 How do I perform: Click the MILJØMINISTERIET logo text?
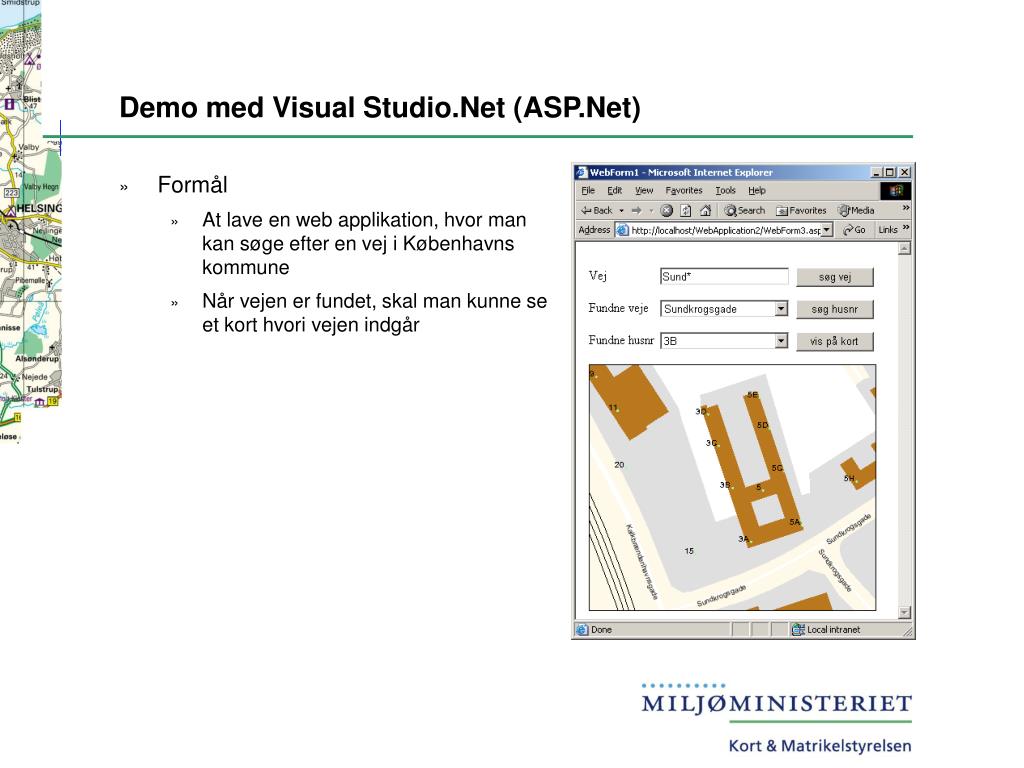point(776,704)
